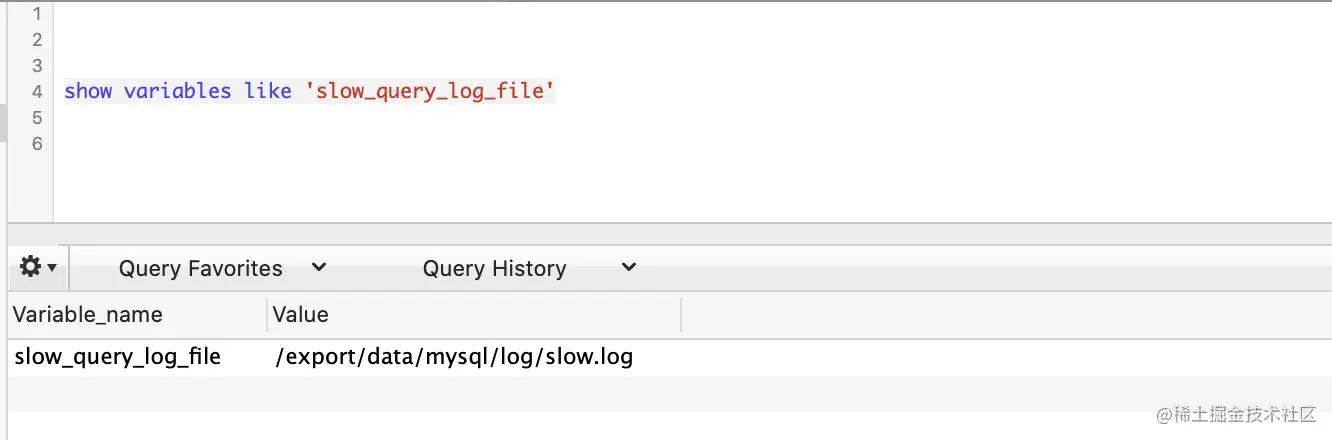Expand the Query Favorites dropdown
Screen dimensions: 1332x440
tap(222, 268)
